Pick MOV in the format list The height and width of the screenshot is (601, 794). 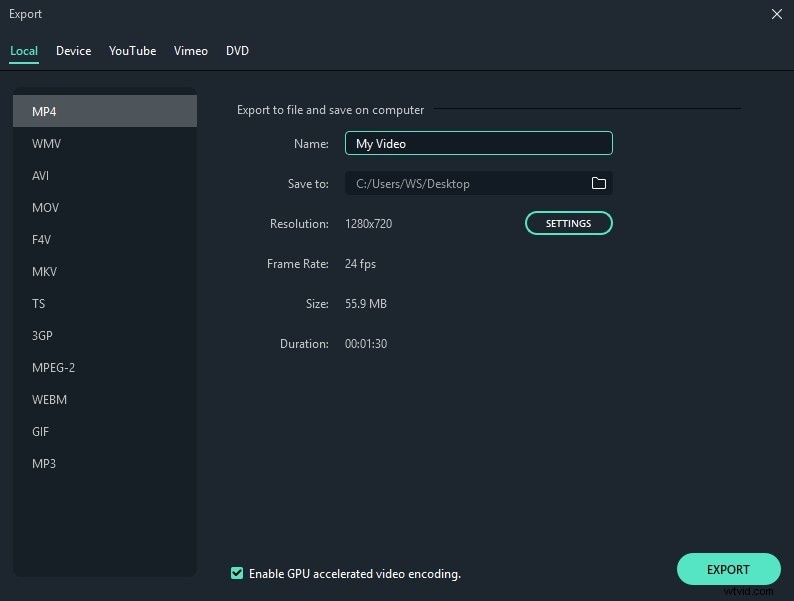click(105, 207)
